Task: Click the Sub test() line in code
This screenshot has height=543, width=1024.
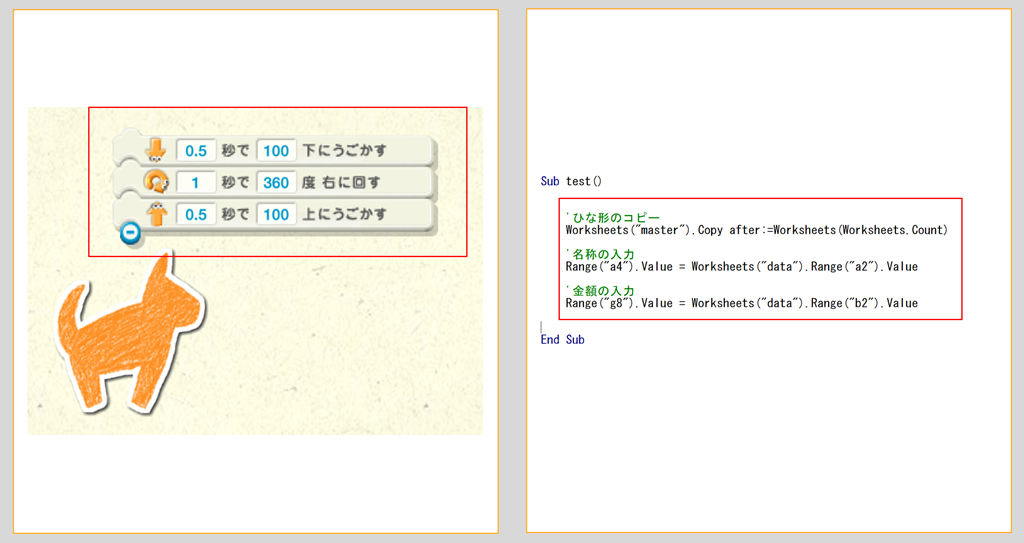Action: click(571, 181)
